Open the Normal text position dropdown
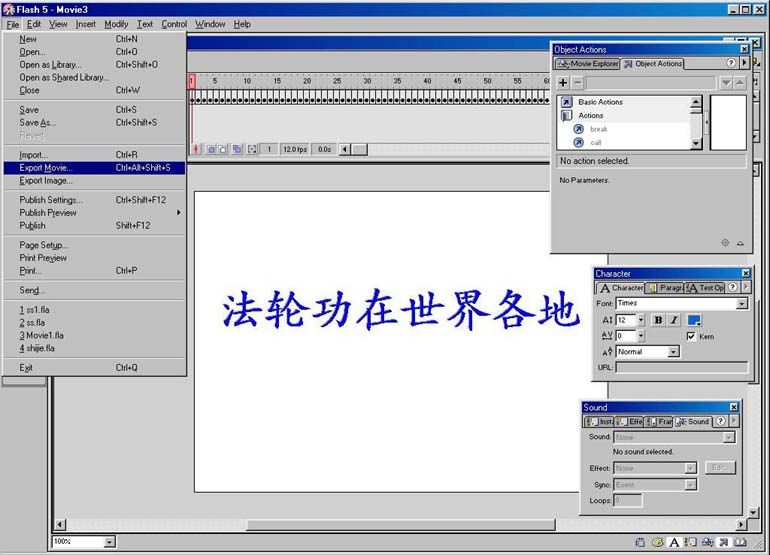The image size is (770, 555). coord(673,352)
